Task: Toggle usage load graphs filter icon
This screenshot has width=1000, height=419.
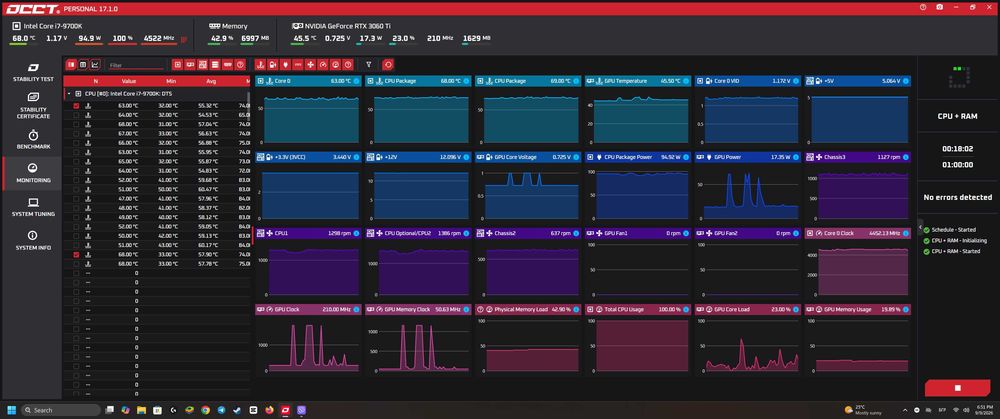Action: click(x=335, y=64)
